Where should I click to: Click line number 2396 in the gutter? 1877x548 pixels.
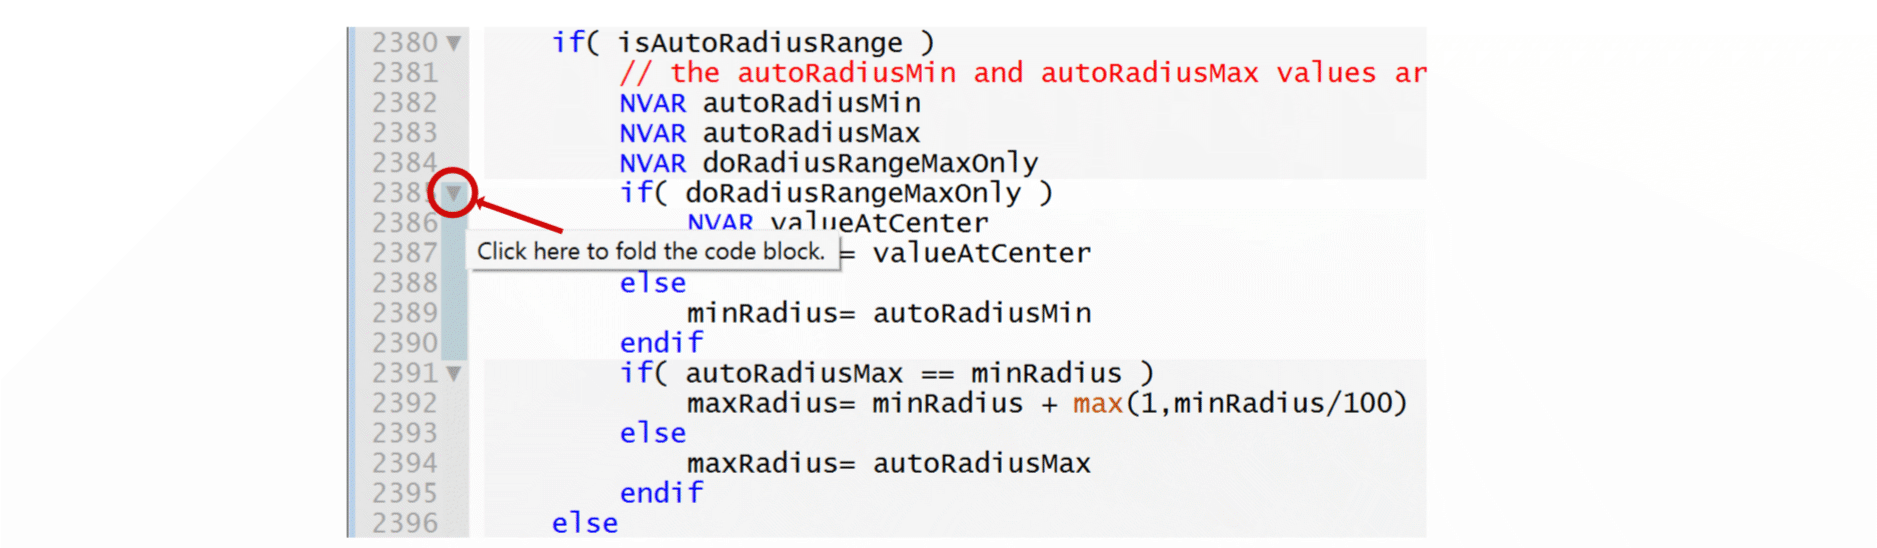pos(404,523)
